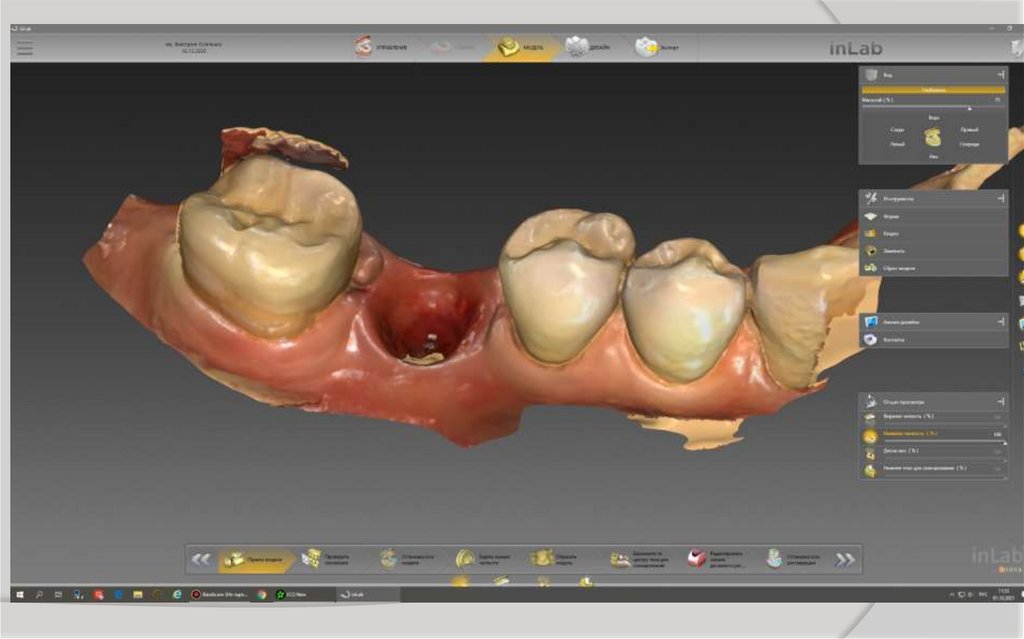Screen dimensions: 1024x639
Task: Select the model axis step in step bar
Action: point(409,559)
